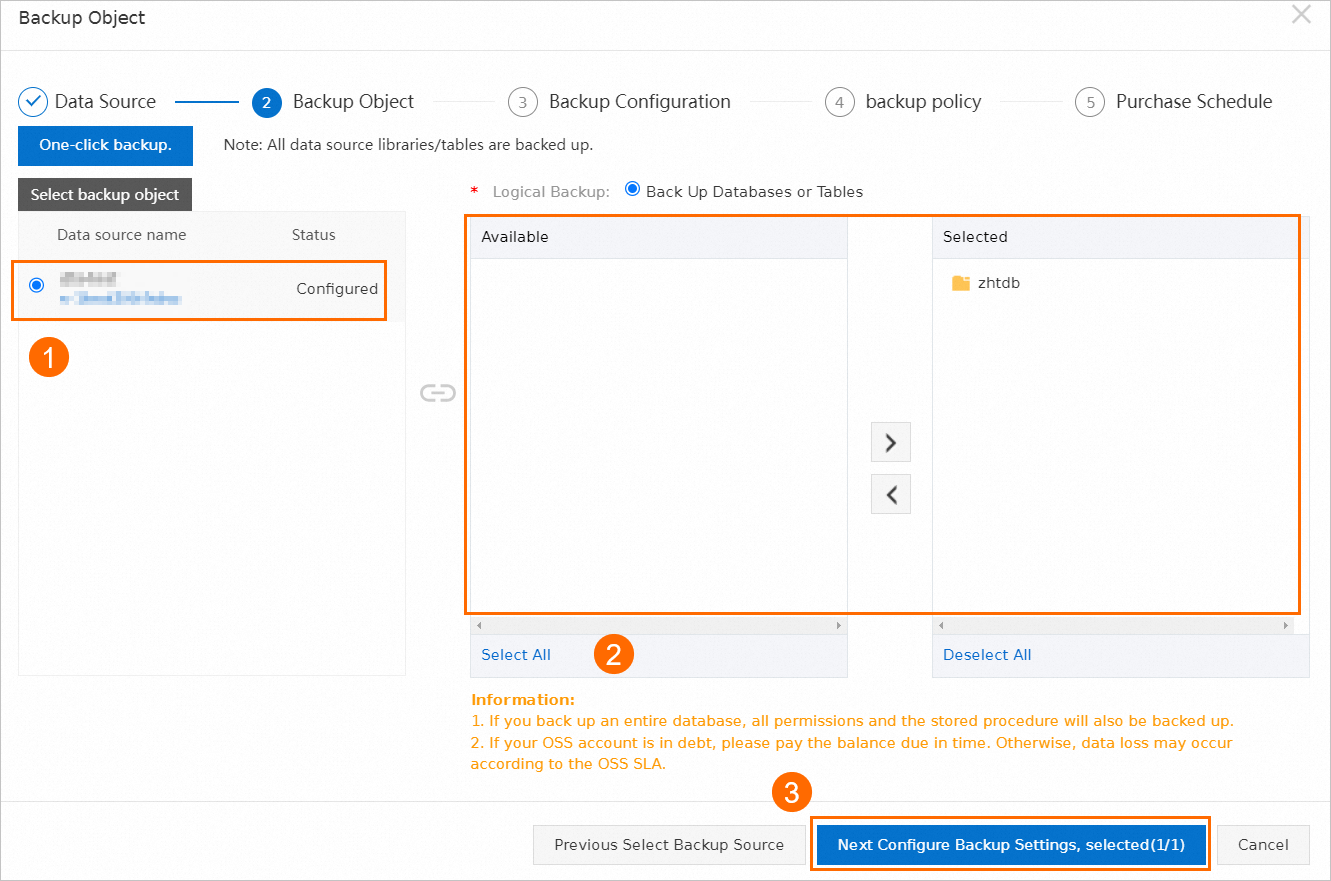Click the backup policy step 4 circle
The height and width of the screenshot is (881, 1331).
(x=840, y=102)
